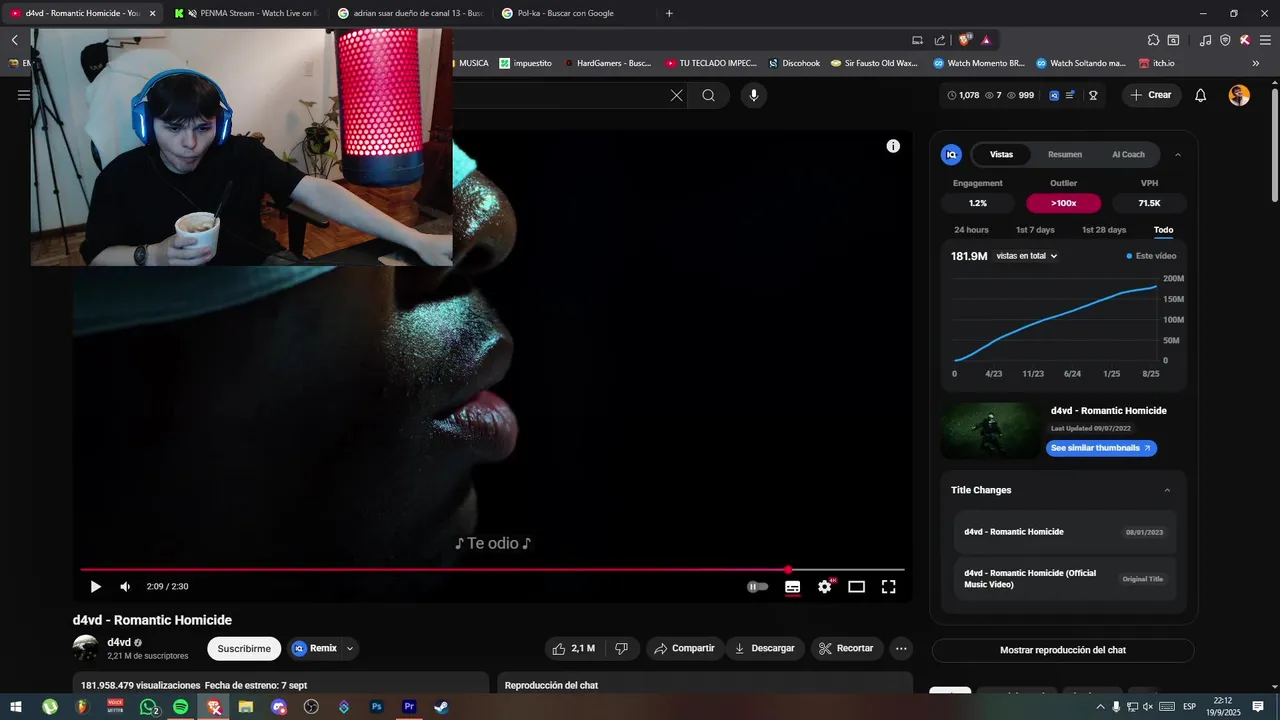Play the Romantic Homicide video
This screenshot has height=720, width=1280.
(95, 587)
